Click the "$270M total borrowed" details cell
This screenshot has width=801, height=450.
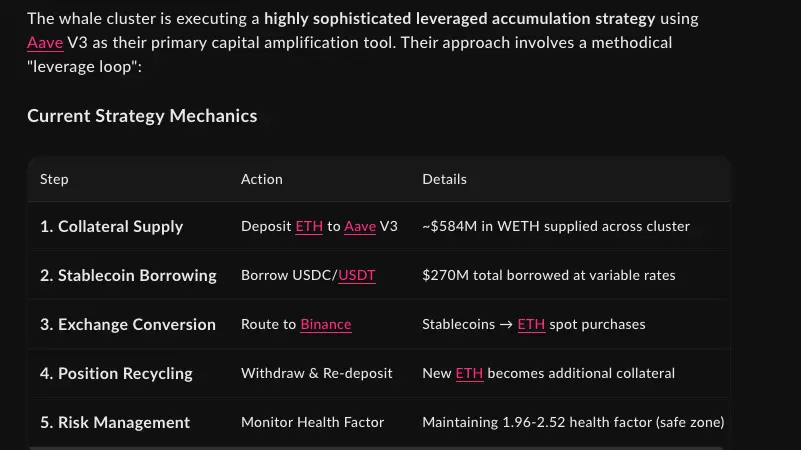[x=548, y=275]
